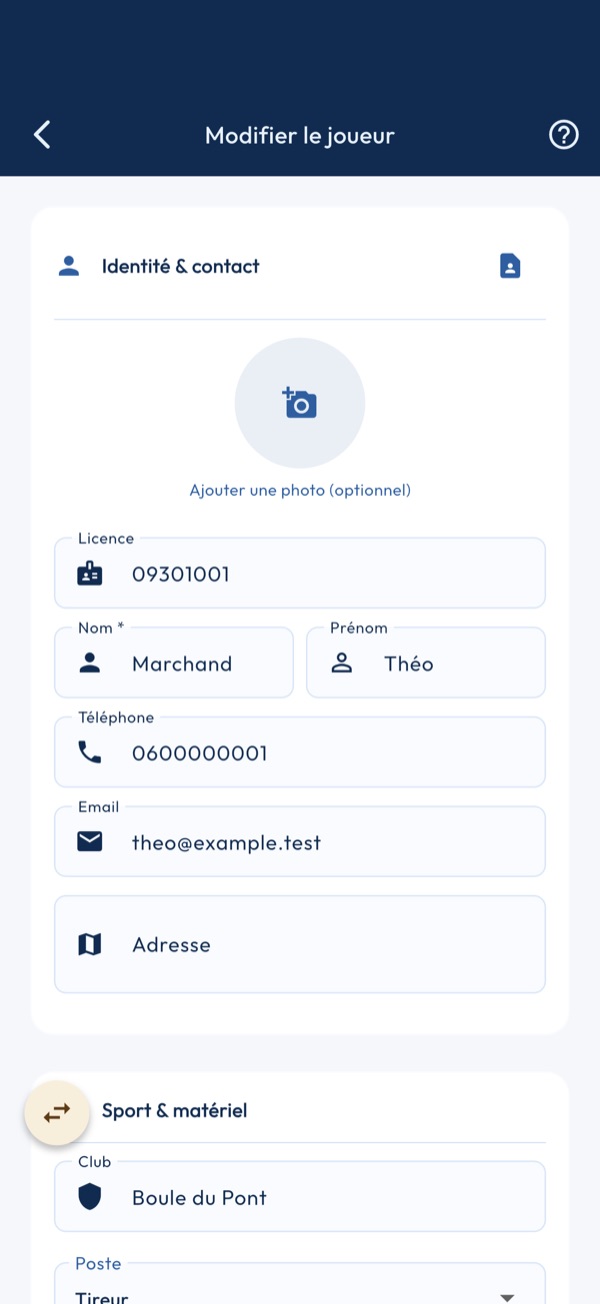This screenshot has height=1304, width=600.
Task: Go back using the header arrow
Action: 42,135
